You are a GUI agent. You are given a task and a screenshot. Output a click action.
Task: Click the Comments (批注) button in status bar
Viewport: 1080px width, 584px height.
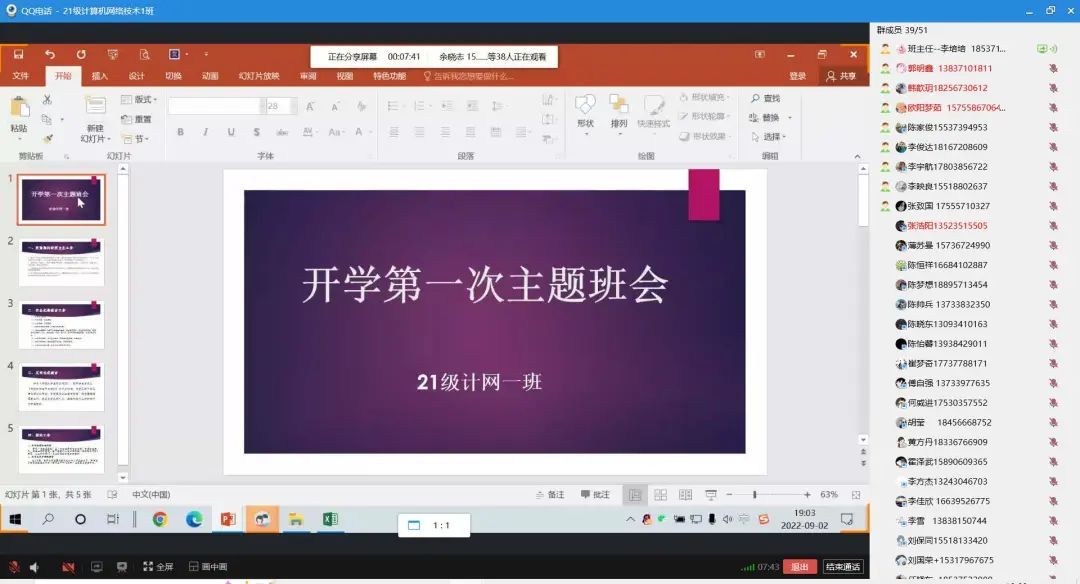(x=596, y=494)
